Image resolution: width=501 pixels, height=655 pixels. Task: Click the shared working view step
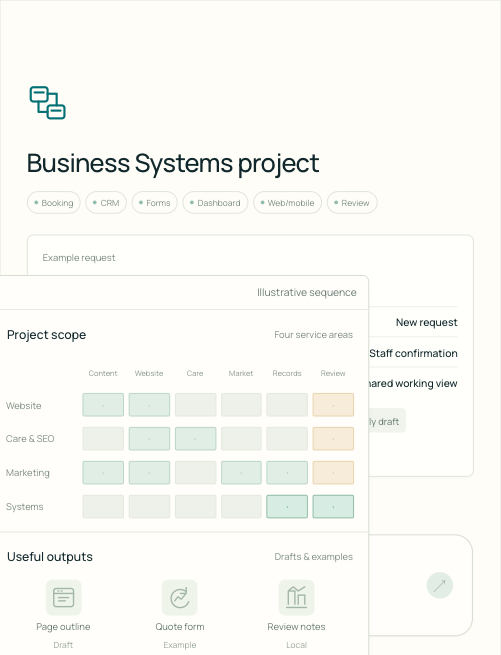(x=413, y=383)
